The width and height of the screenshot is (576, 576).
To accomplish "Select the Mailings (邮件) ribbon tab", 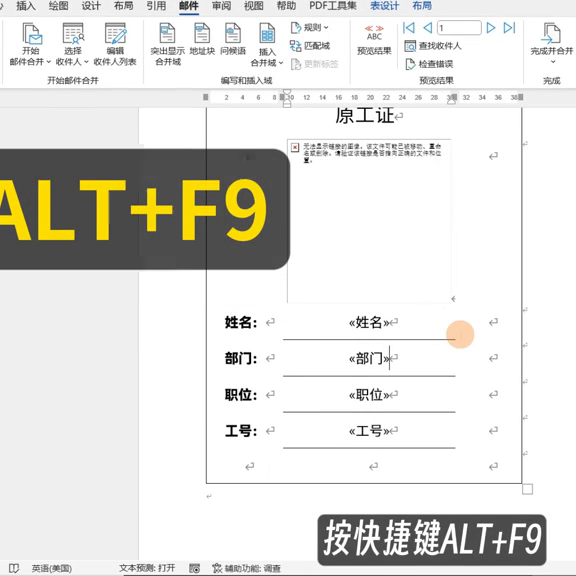I will tap(189, 6).
